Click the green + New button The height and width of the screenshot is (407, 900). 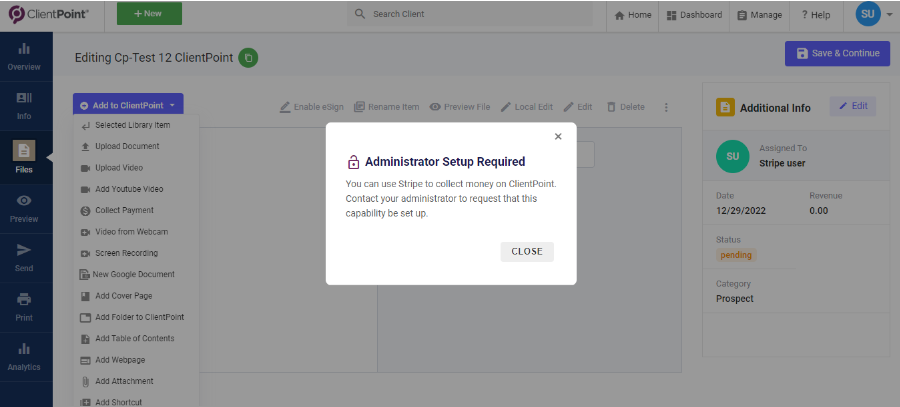click(149, 14)
